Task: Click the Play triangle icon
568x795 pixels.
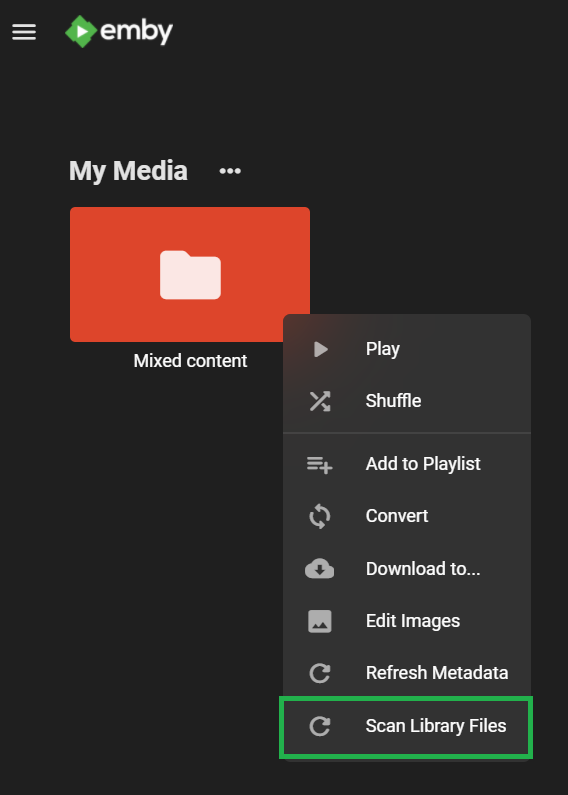Action: coord(321,349)
